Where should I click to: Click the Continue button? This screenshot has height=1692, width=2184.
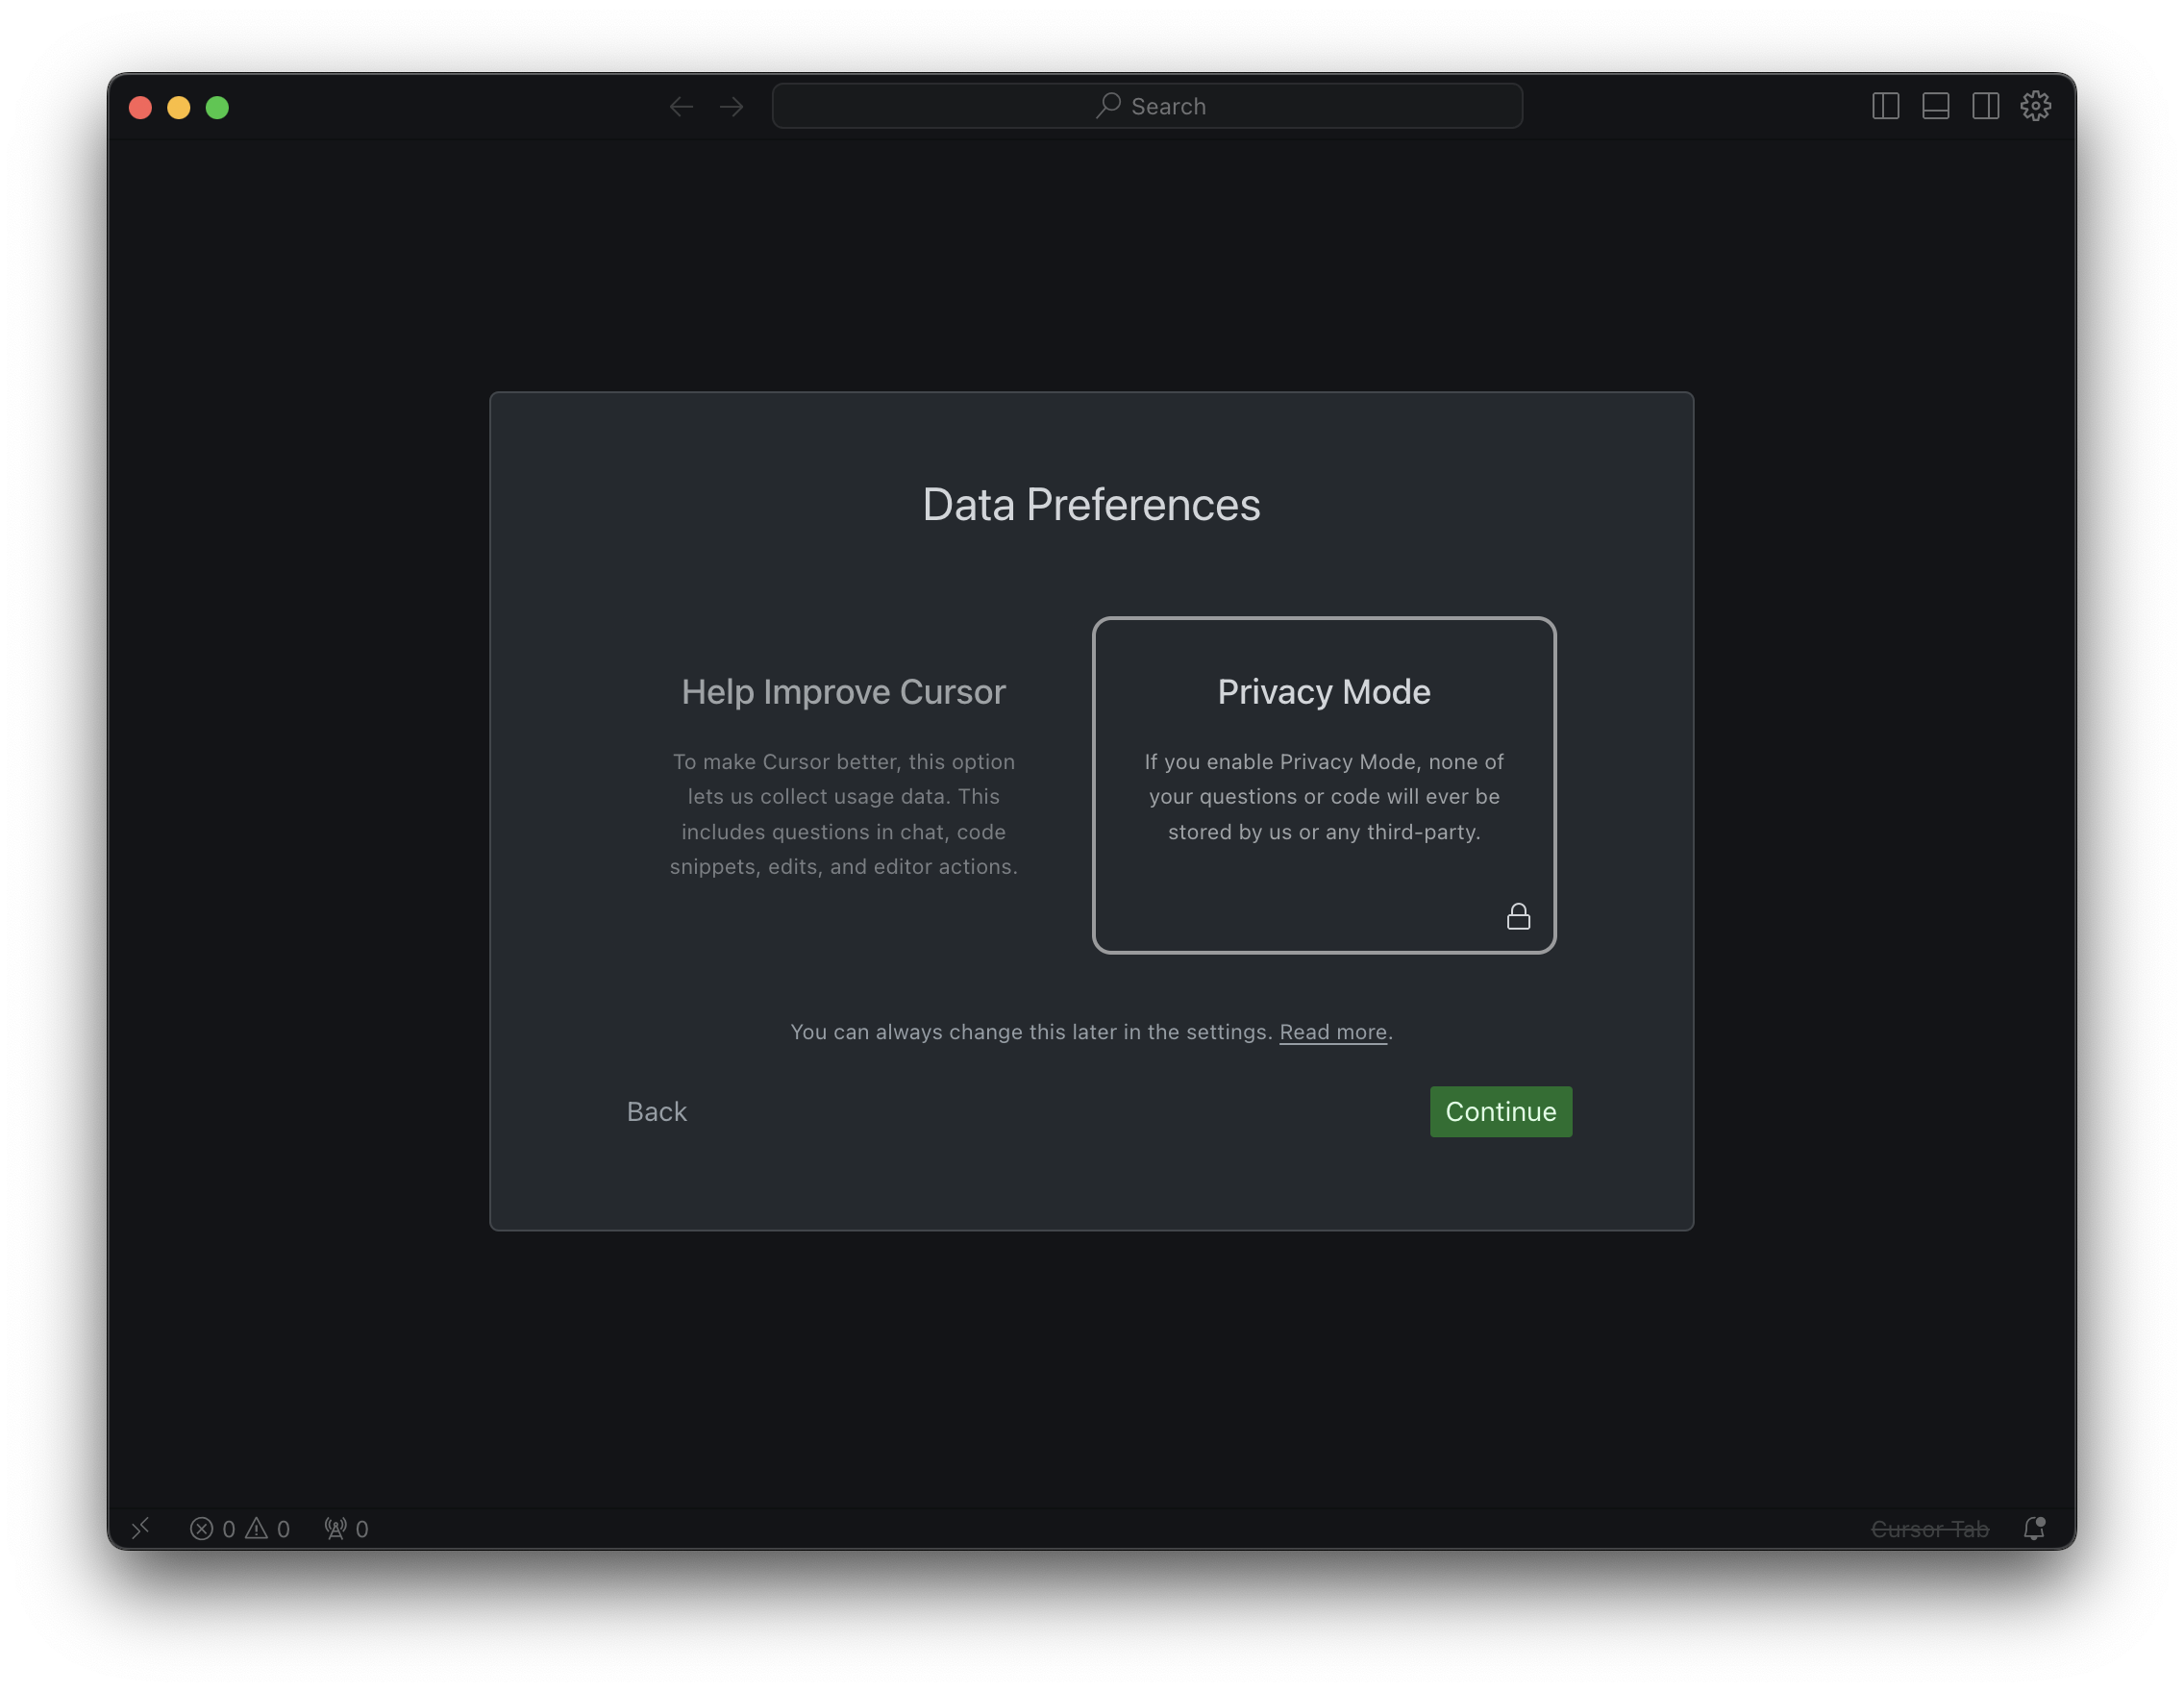[x=1500, y=1111]
